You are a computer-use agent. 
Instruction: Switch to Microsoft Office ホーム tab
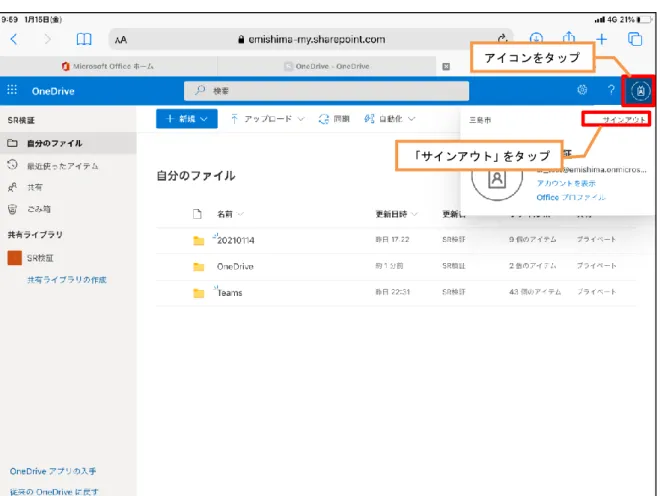[x=108, y=66]
